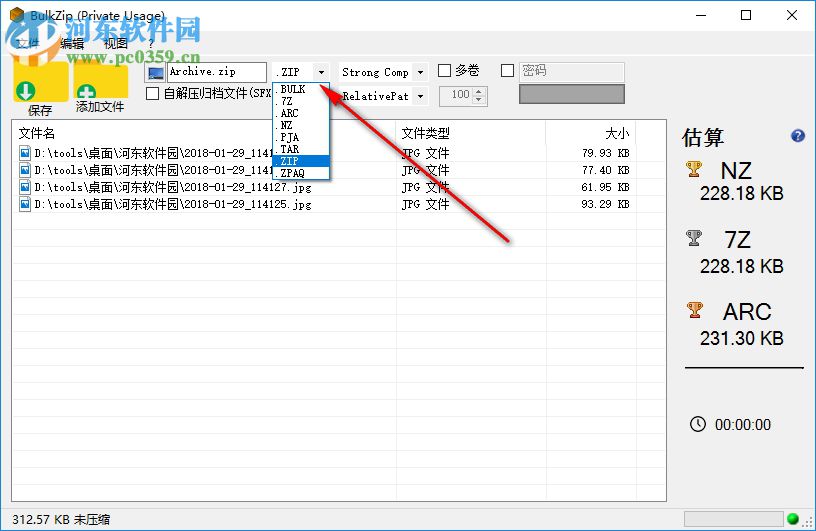
Task: Toggle the self-extracting archive (SFX) checkbox
Action: 152,94
